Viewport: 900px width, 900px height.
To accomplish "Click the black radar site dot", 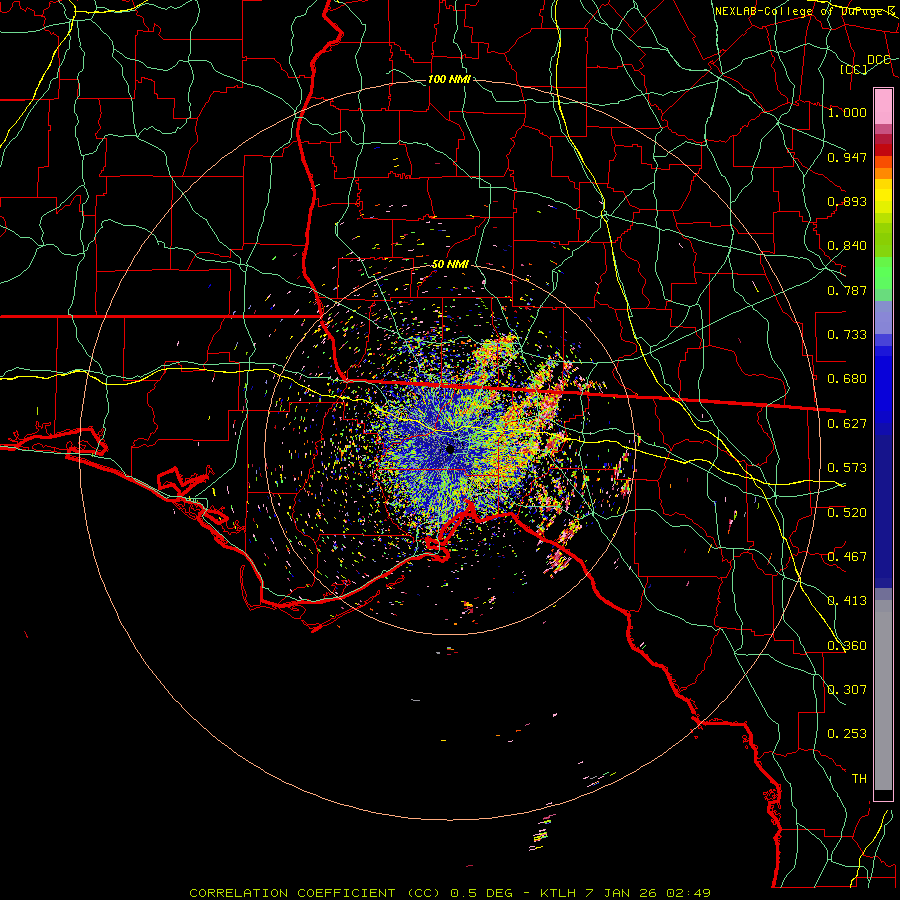I will click(x=450, y=449).
